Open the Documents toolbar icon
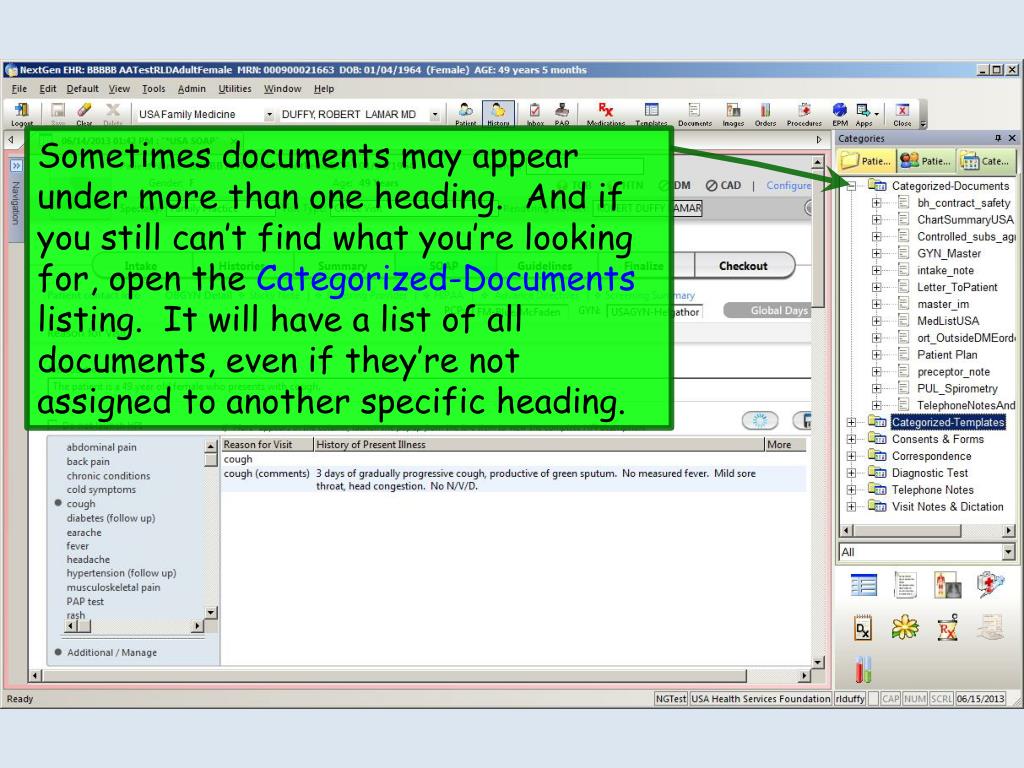1024x768 pixels. pyautogui.click(x=695, y=114)
